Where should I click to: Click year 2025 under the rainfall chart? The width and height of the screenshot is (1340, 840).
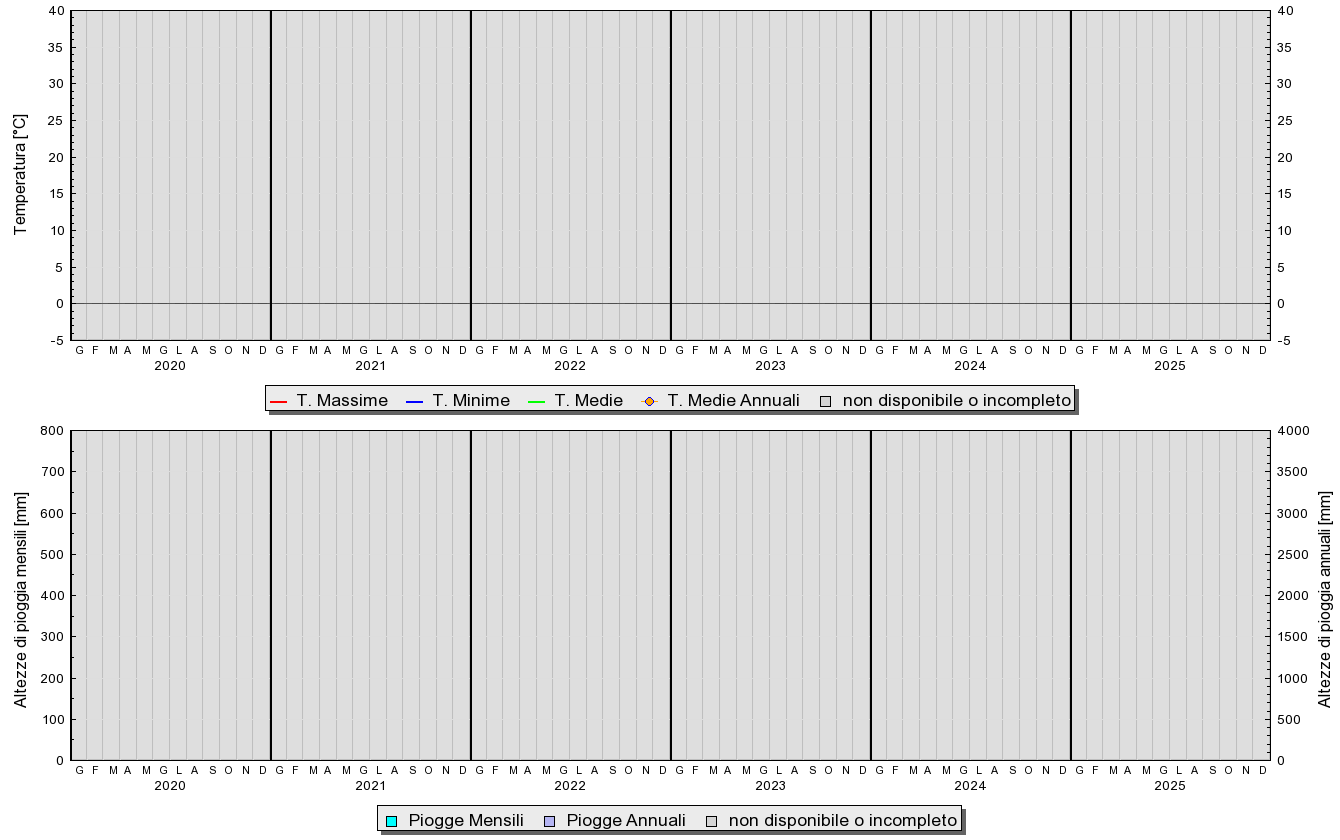(x=1170, y=786)
